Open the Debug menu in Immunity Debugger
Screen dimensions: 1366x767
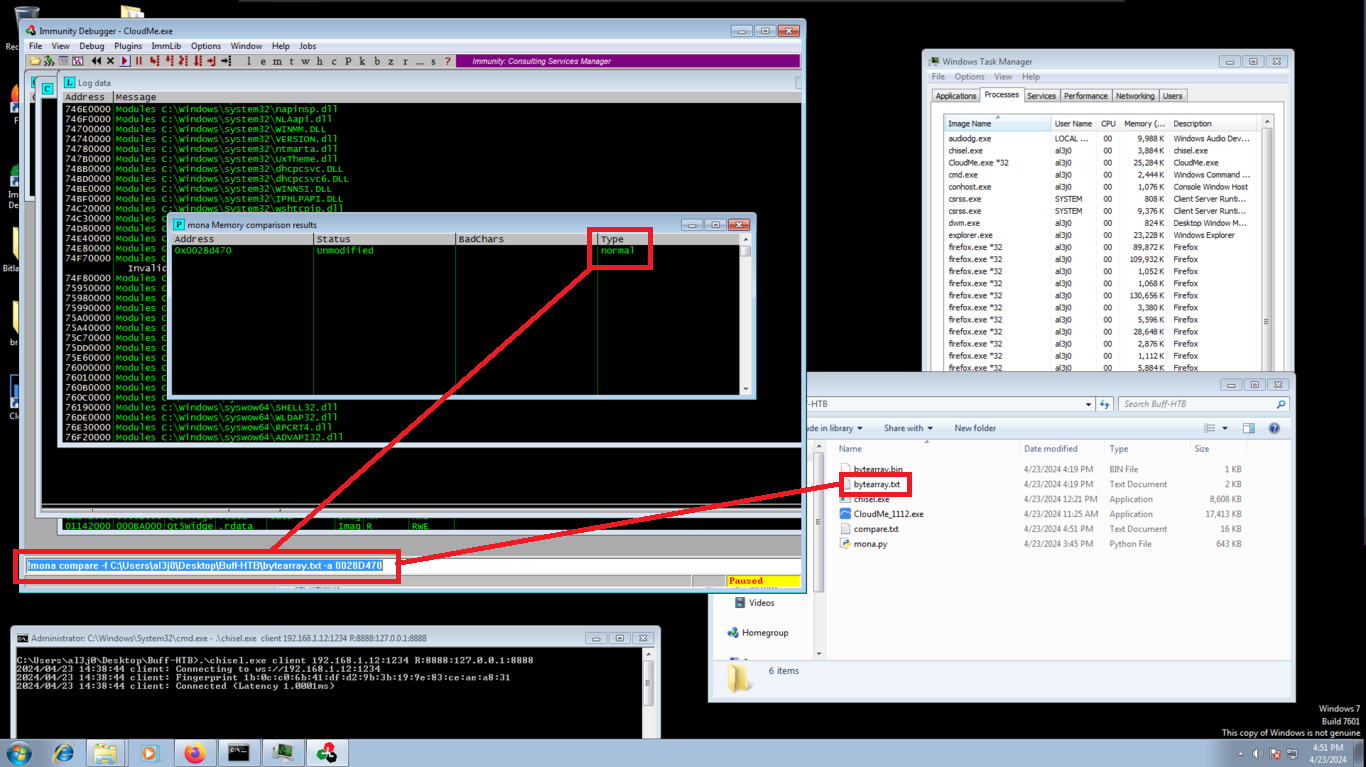pos(92,46)
